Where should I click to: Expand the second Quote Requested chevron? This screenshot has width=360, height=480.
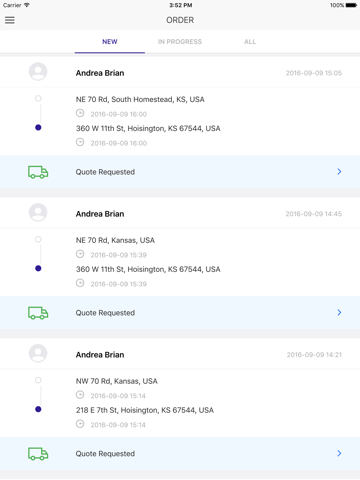339,312
